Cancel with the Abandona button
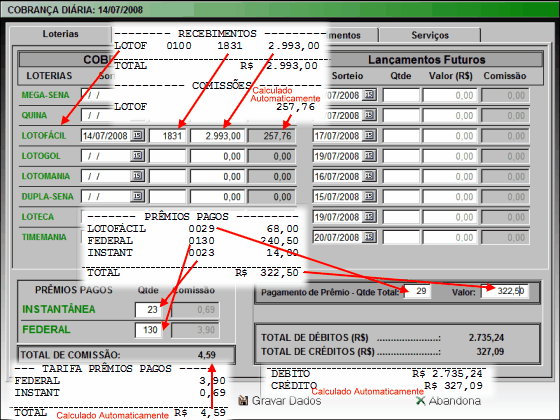The image size is (560, 420). pos(449,401)
